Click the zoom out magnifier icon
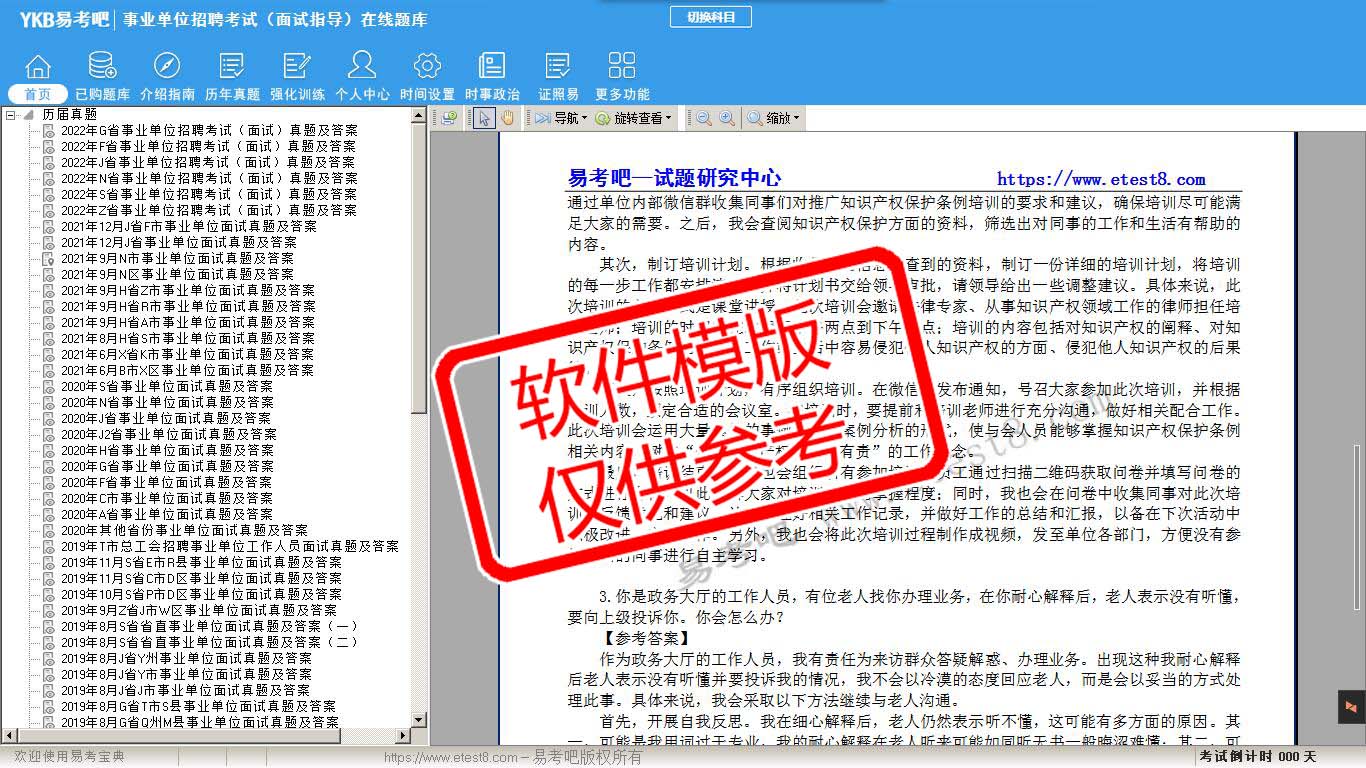1366x768 pixels. click(x=704, y=118)
